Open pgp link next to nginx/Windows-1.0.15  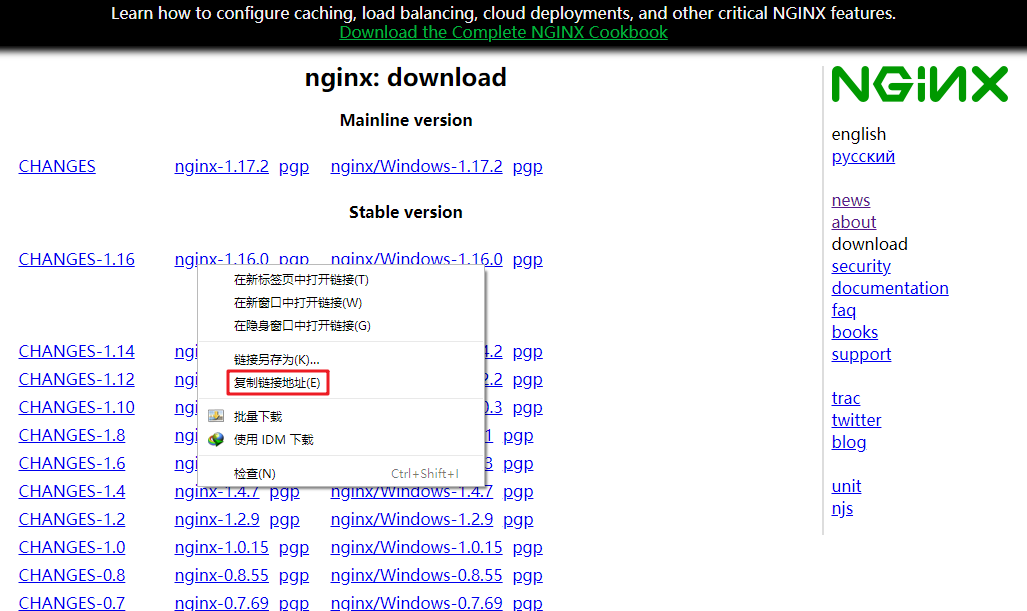click(x=527, y=547)
